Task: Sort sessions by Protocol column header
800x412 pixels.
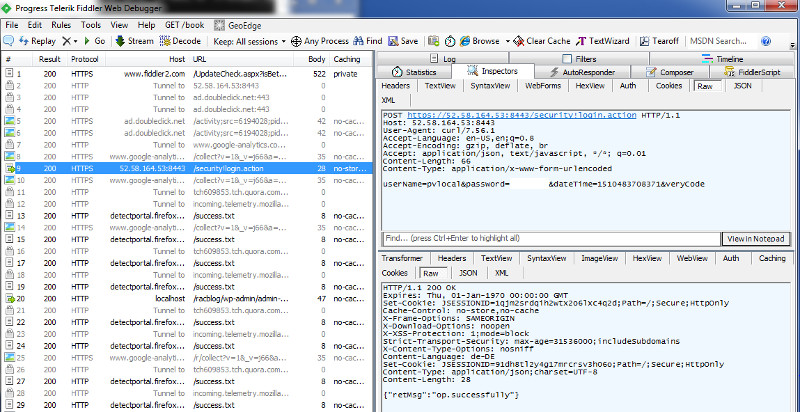Action: [84, 59]
